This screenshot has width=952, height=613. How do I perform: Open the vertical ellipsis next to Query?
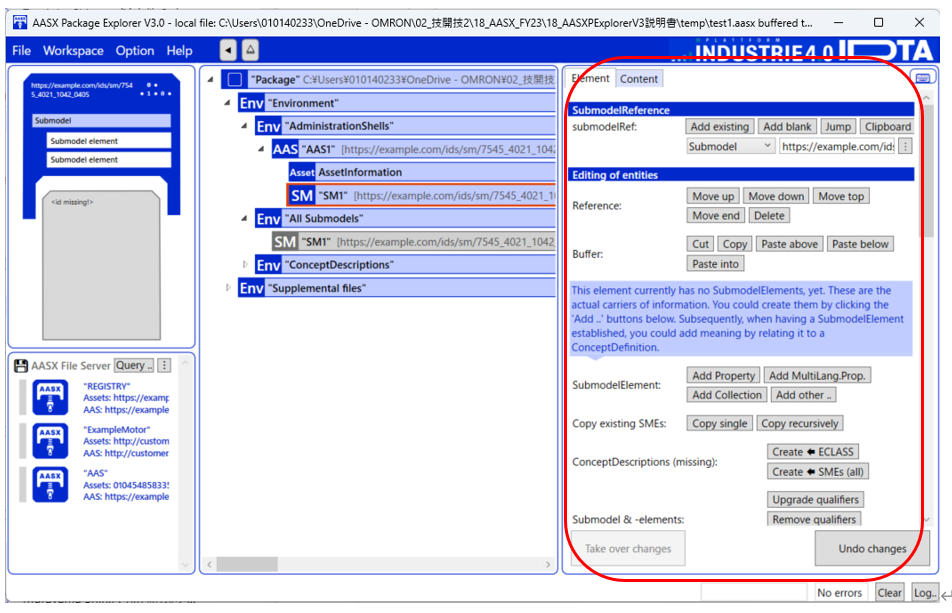point(163,365)
